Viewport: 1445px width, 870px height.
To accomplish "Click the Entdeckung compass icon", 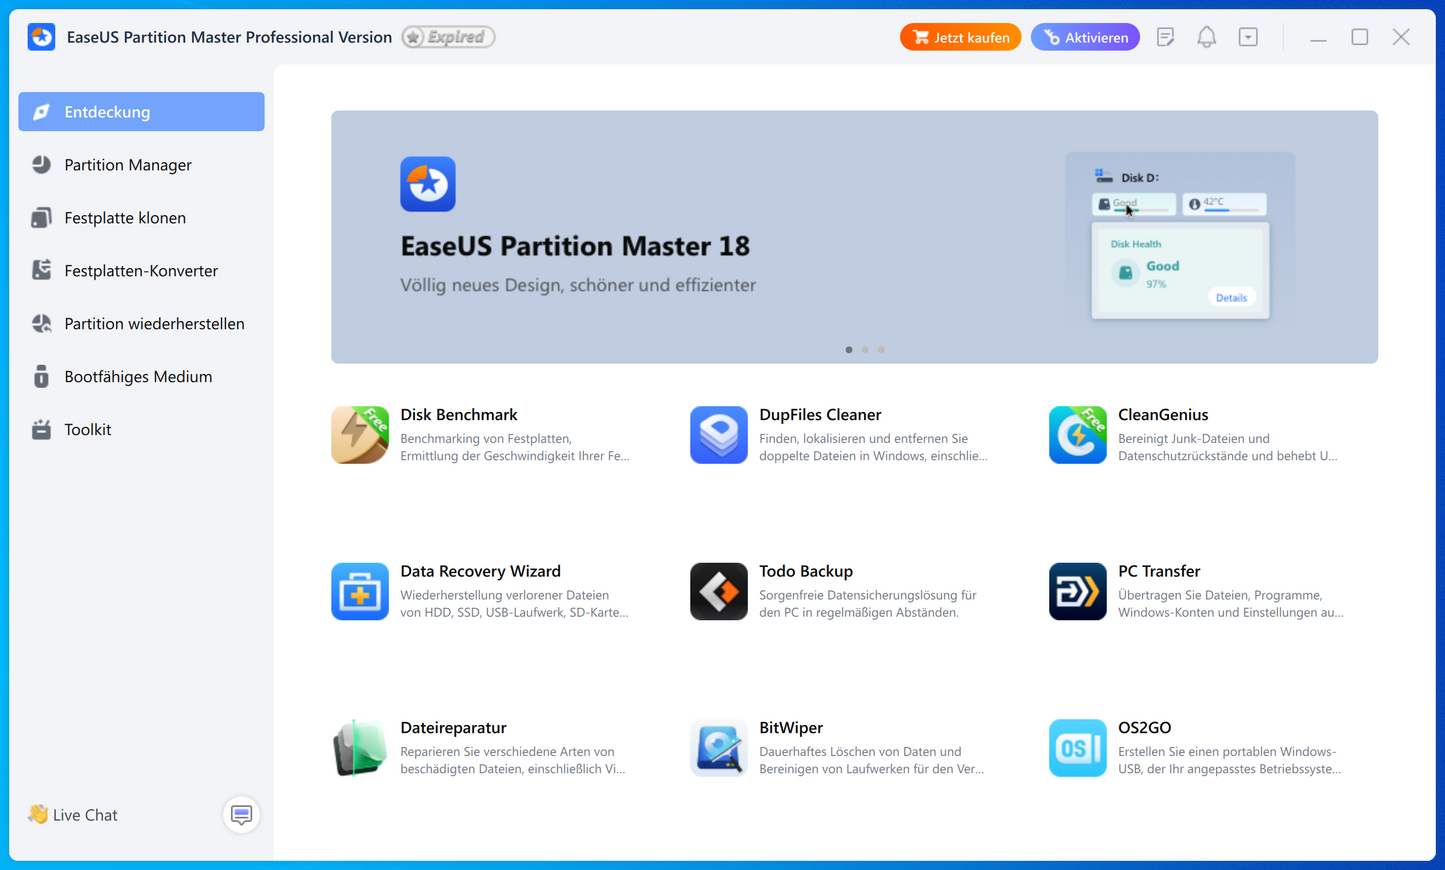I will (x=41, y=112).
